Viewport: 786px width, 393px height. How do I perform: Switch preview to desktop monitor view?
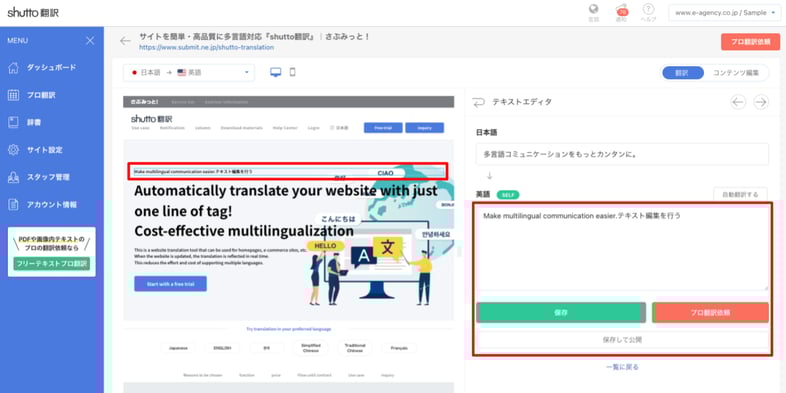pos(276,72)
